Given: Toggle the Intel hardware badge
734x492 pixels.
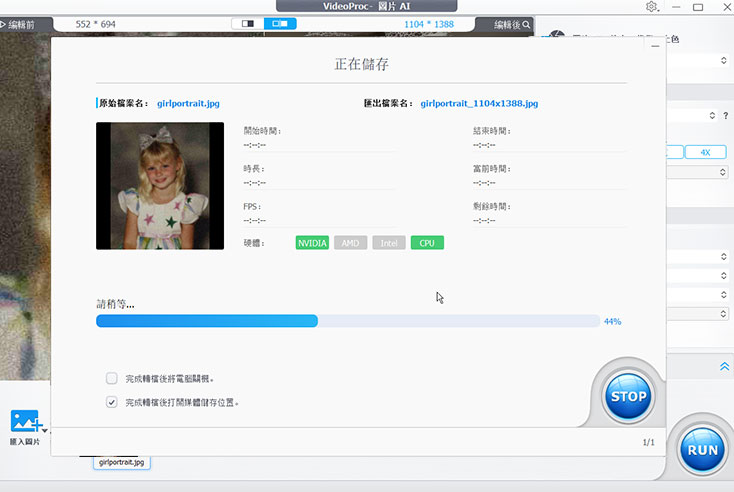Looking at the screenshot, I should 389,243.
